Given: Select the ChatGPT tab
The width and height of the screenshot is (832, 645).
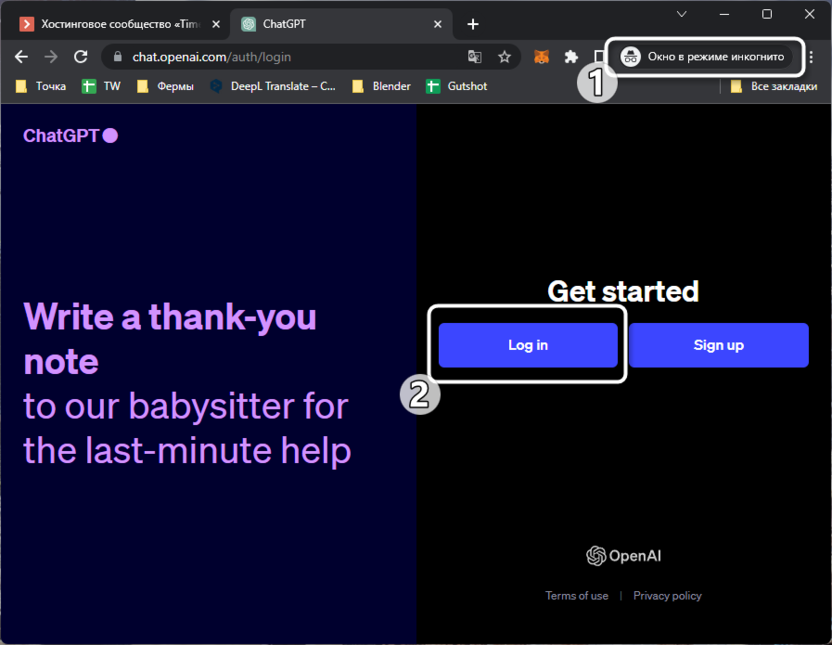Looking at the screenshot, I should 341,24.
